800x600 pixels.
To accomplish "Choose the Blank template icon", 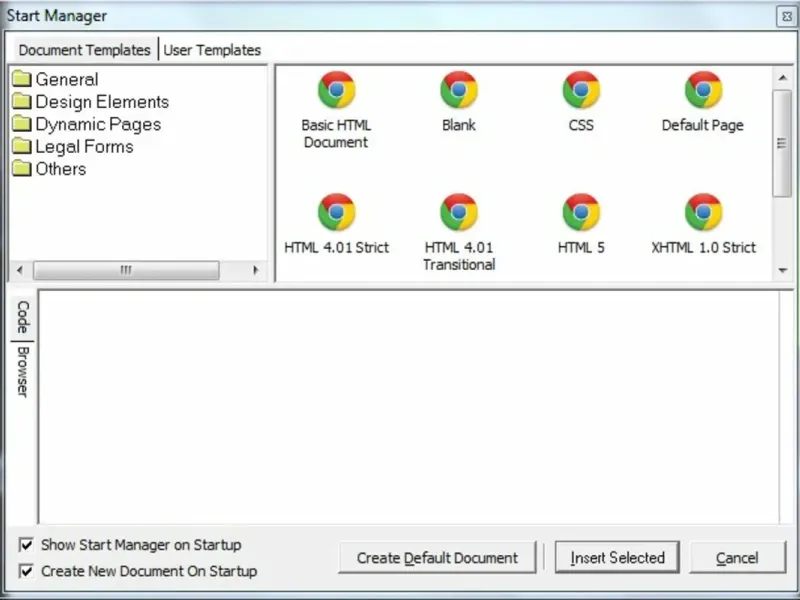I will pyautogui.click(x=459, y=90).
